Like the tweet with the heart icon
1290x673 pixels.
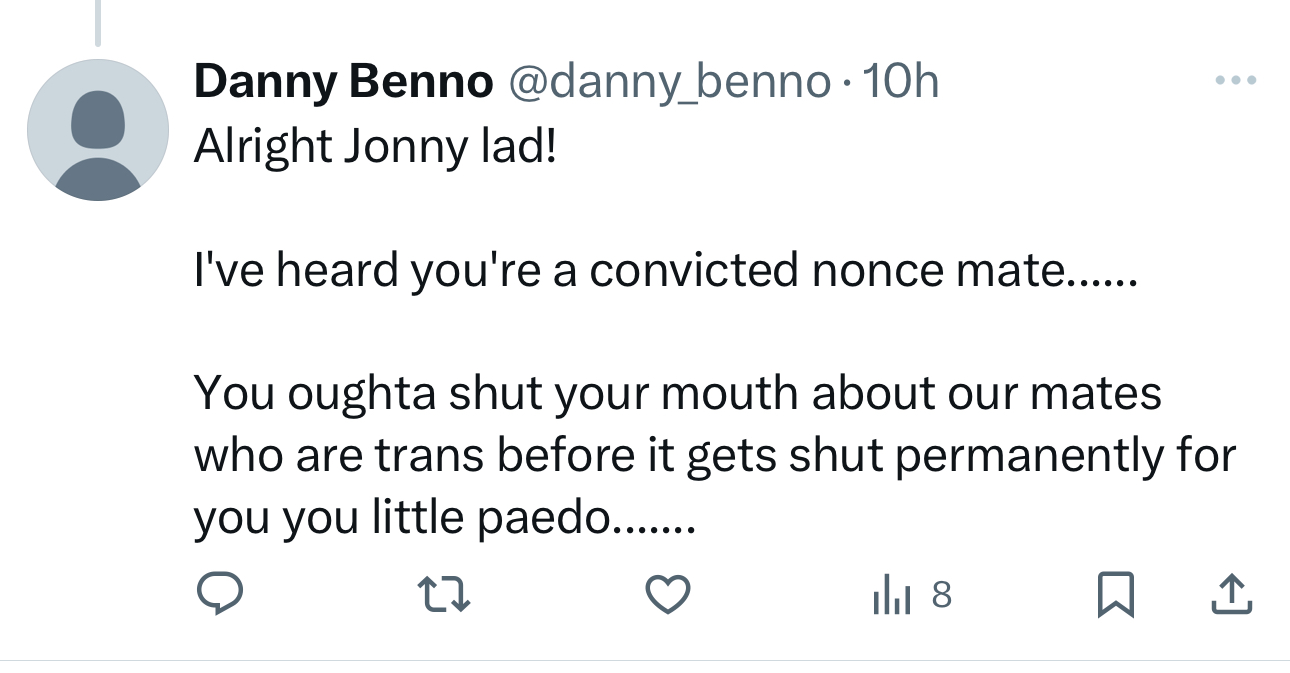667,596
